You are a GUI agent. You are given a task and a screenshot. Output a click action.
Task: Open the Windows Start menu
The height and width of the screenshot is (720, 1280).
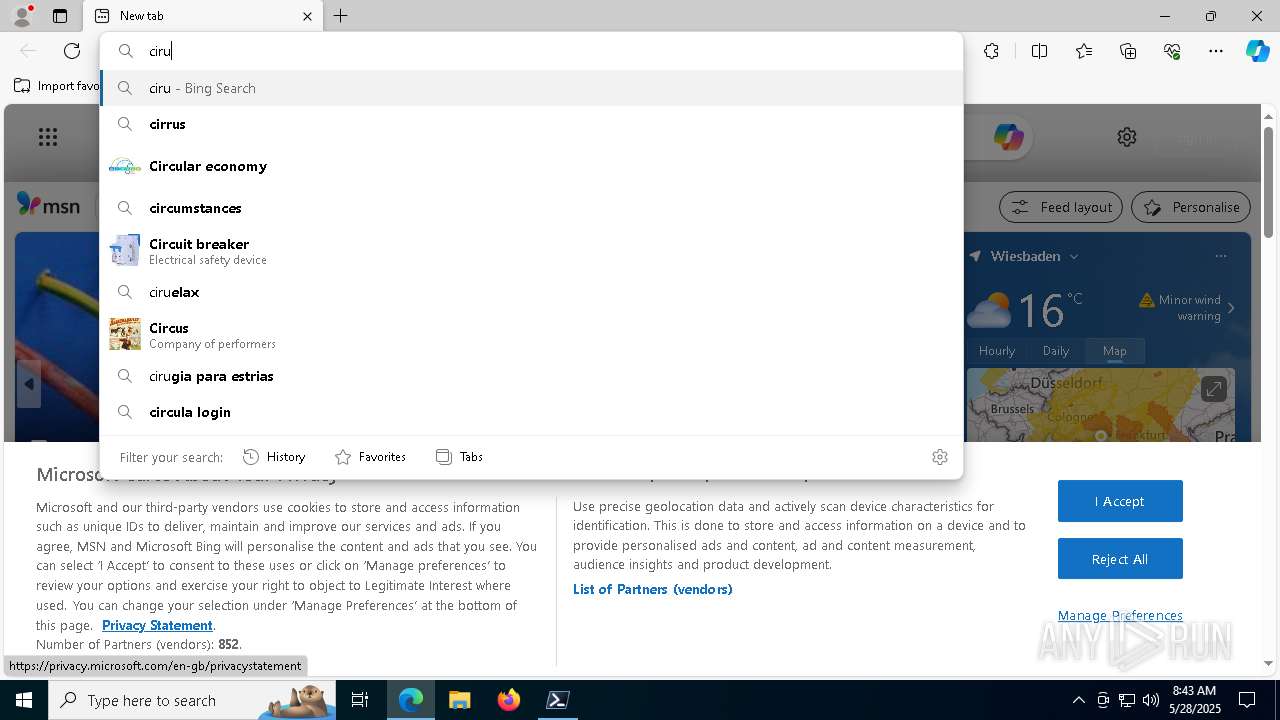pos(24,700)
